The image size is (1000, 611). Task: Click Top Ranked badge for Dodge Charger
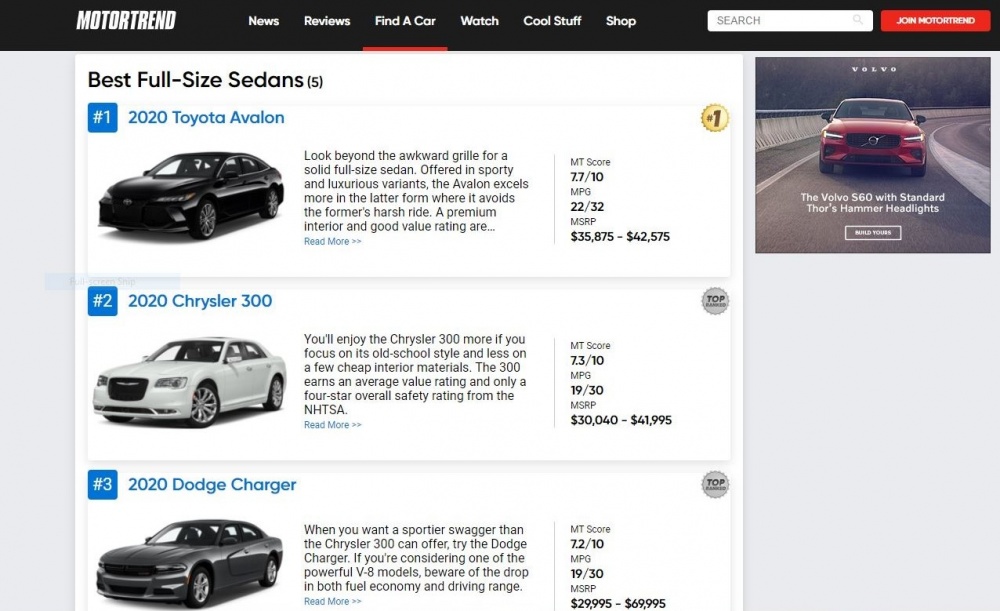point(714,485)
